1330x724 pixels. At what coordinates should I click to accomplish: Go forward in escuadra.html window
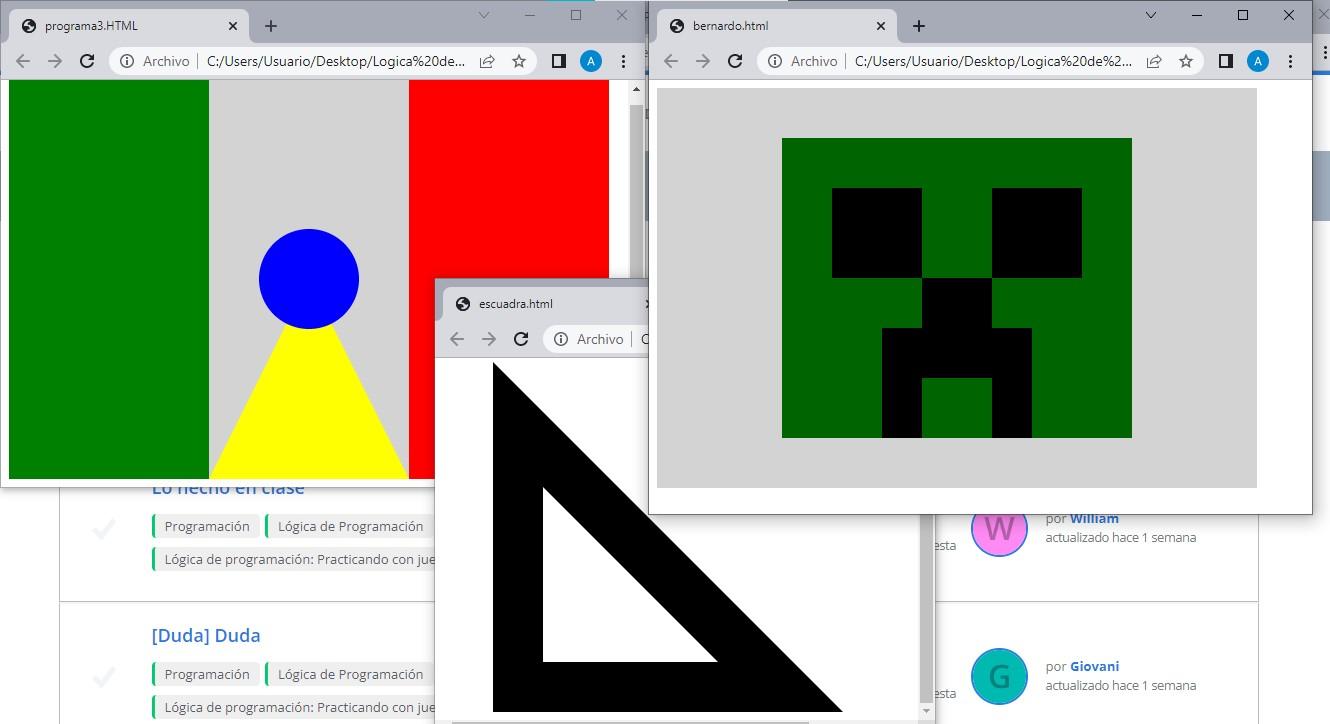click(489, 339)
